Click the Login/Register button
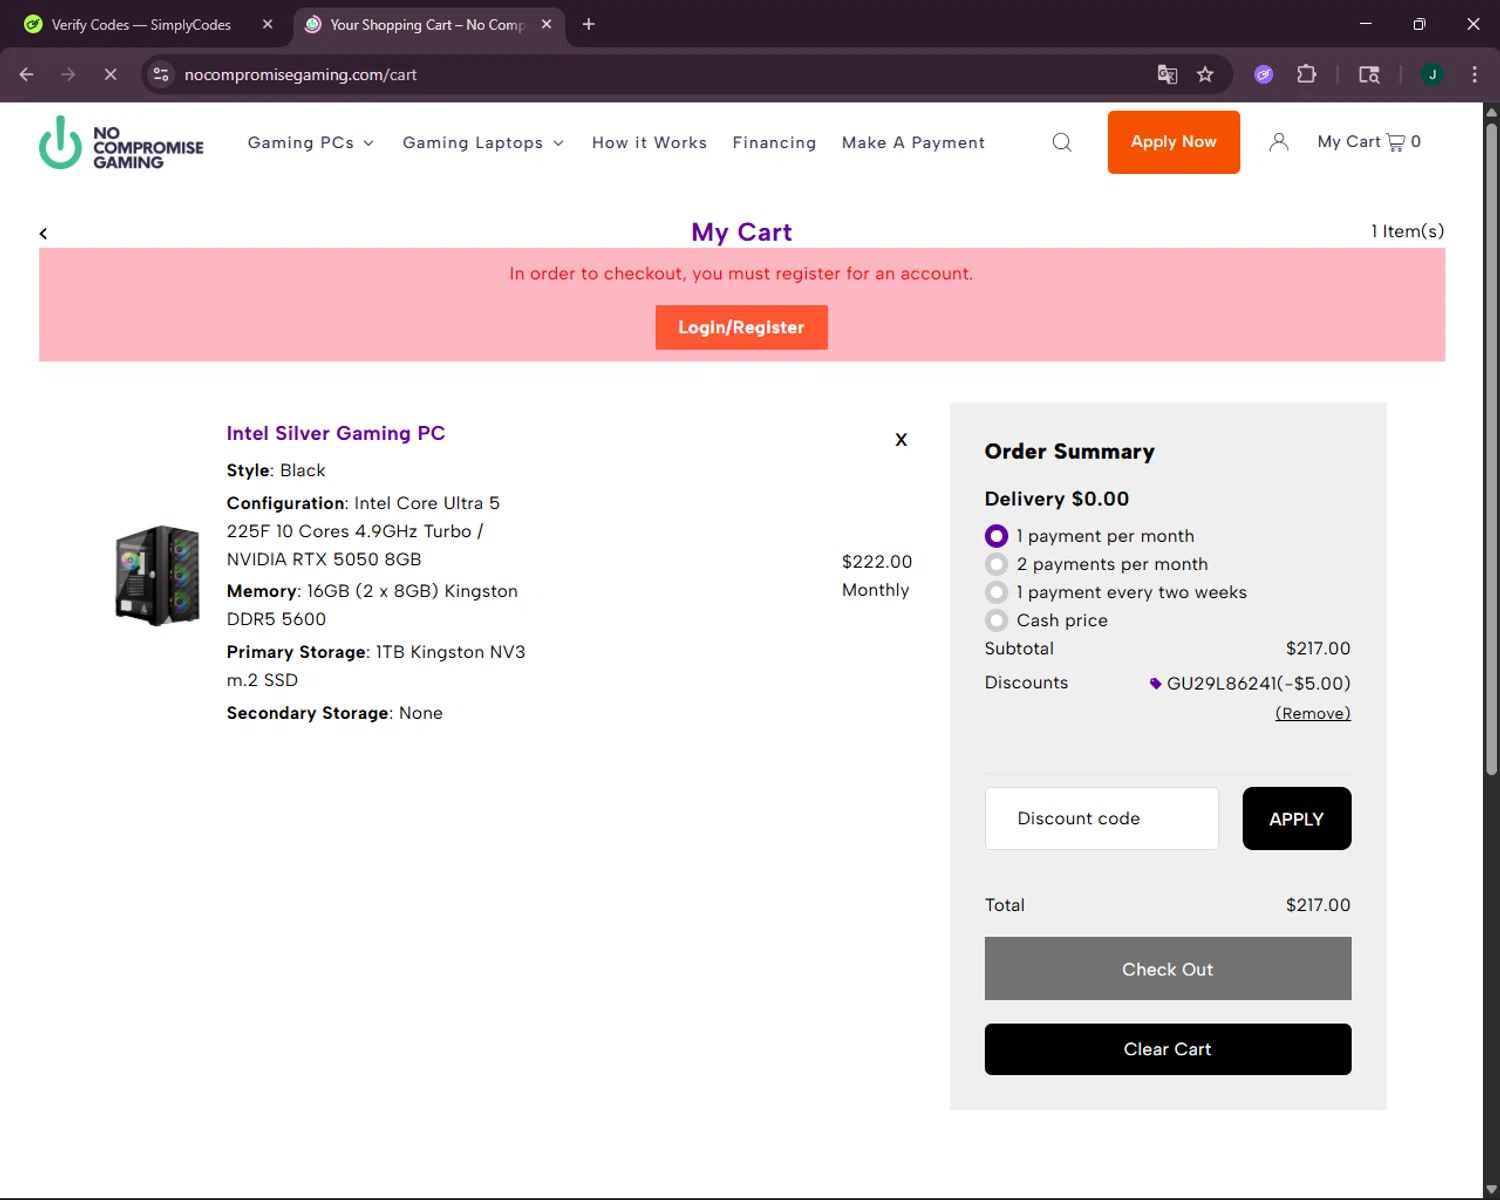 741,327
